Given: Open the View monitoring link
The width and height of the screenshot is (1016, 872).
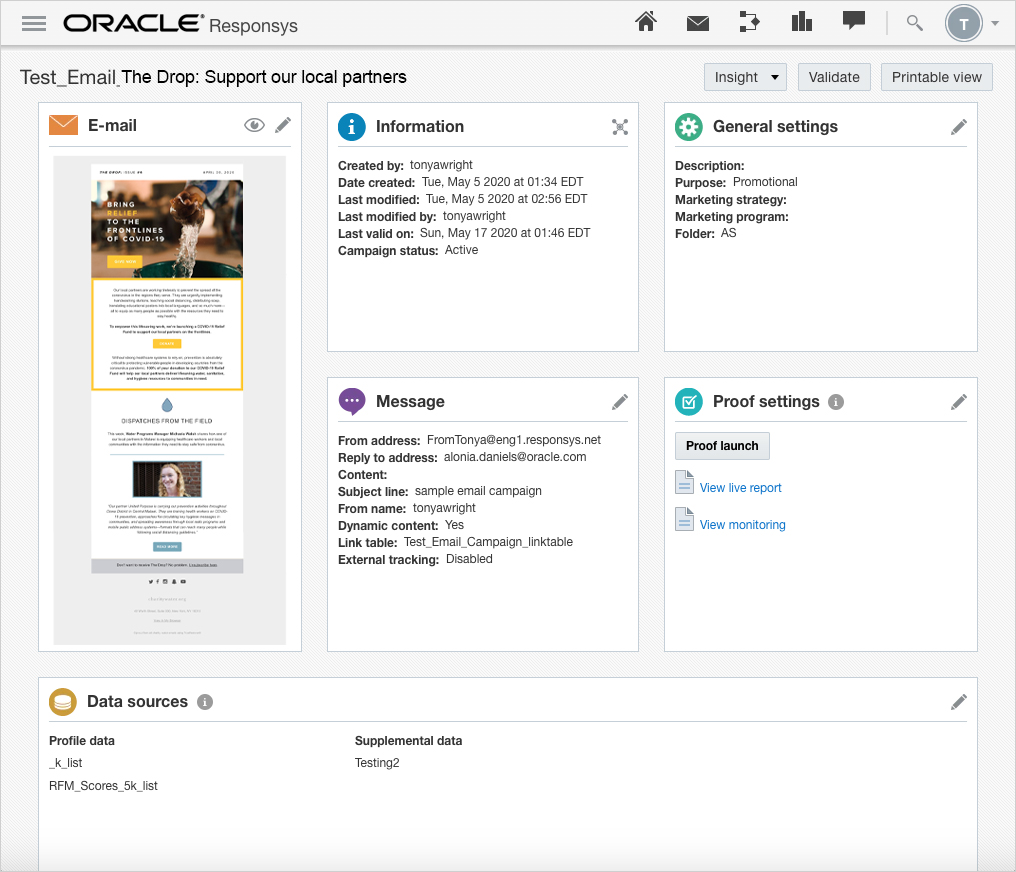Looking at the screenshot, I should click(x=742, y=525).
